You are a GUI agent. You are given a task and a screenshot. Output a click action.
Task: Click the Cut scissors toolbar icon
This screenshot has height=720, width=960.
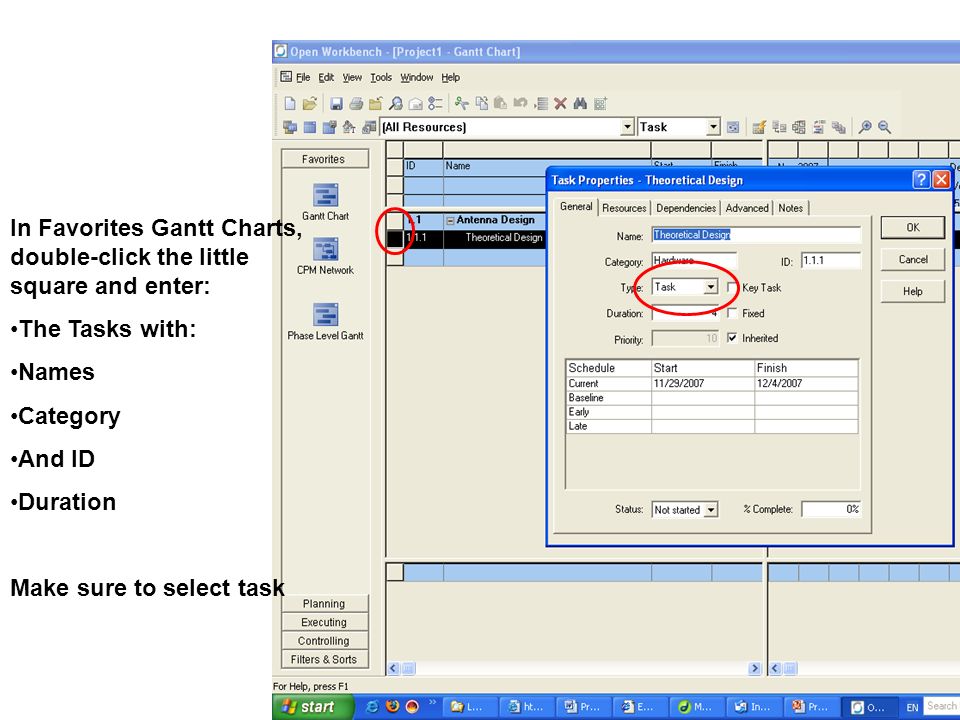pyautogui.click(x=462, y=103)
